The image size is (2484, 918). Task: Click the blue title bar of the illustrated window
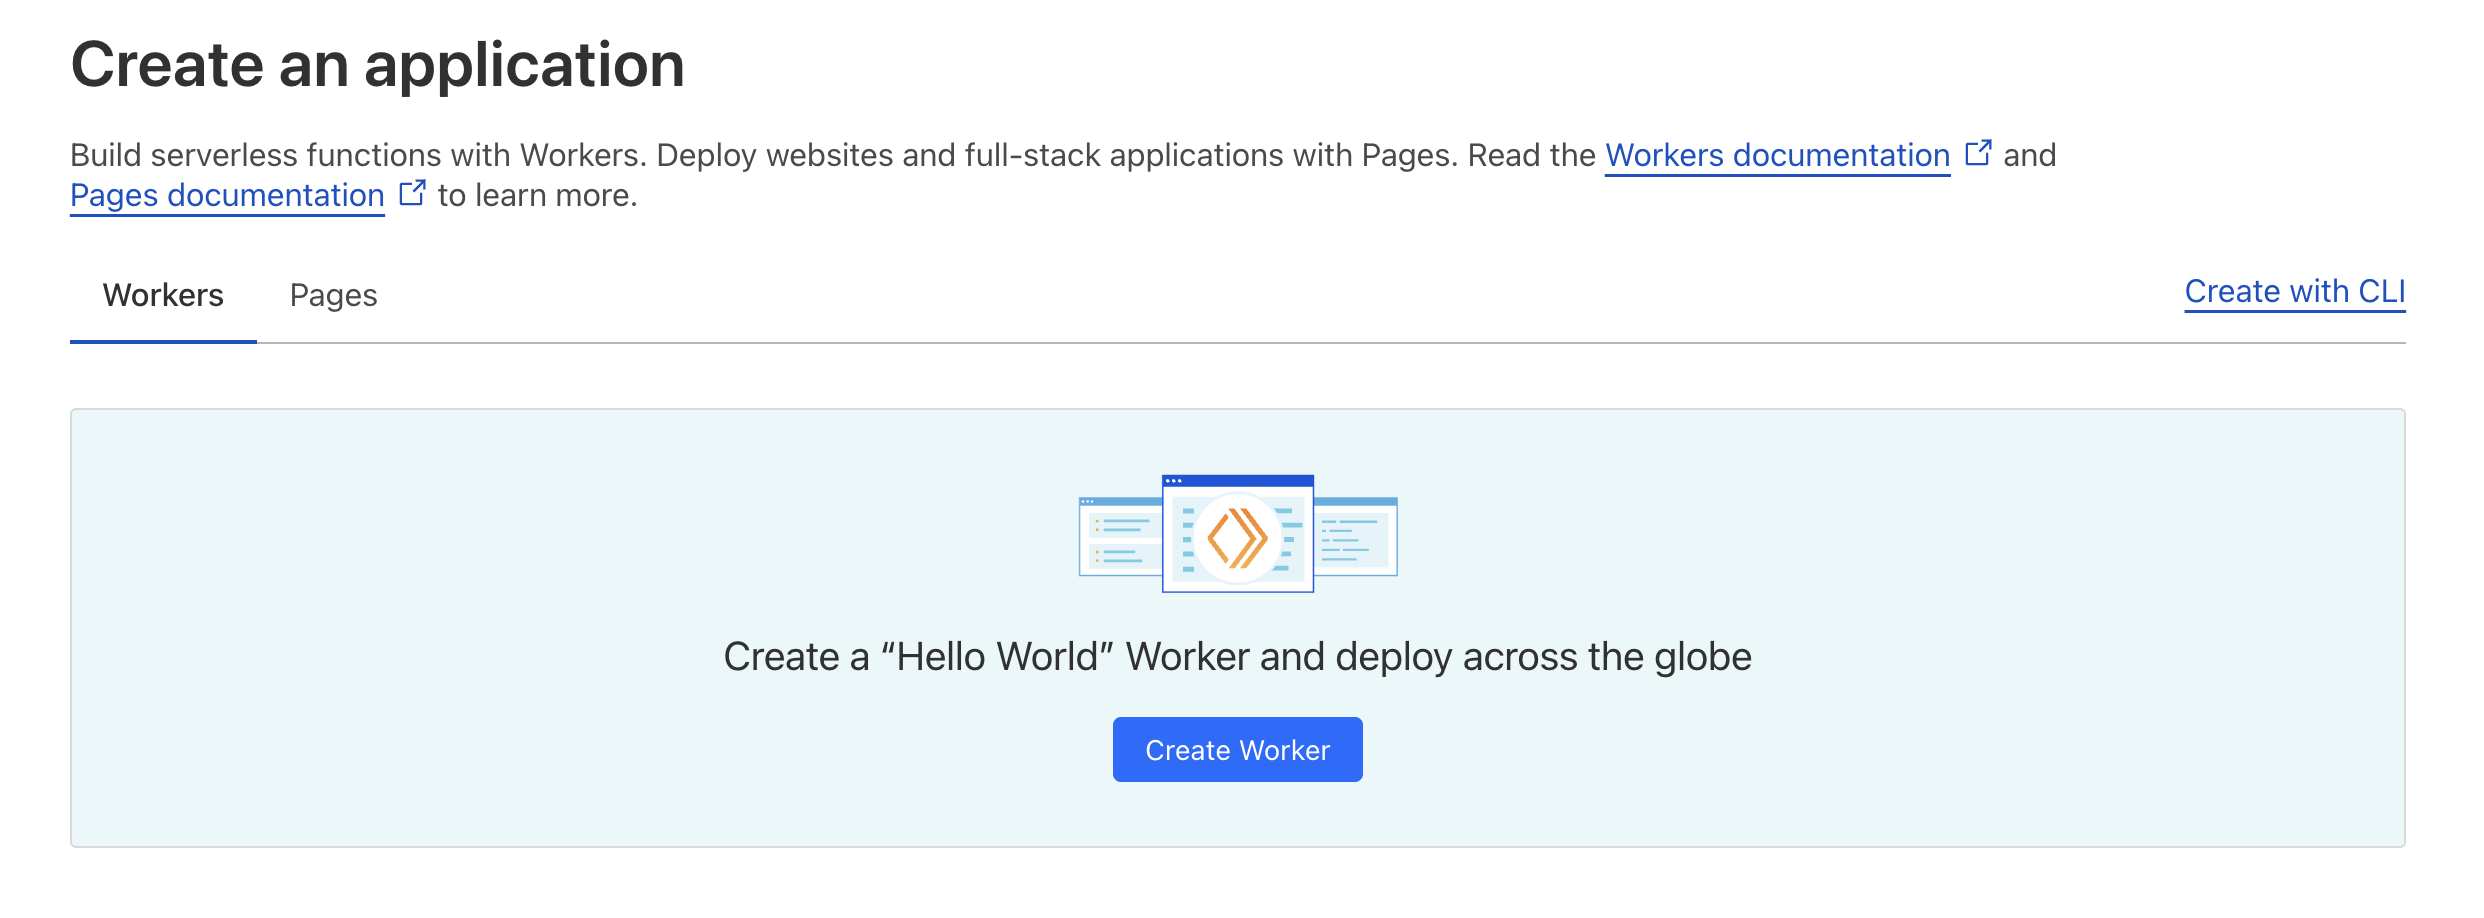pos(1237,482)
